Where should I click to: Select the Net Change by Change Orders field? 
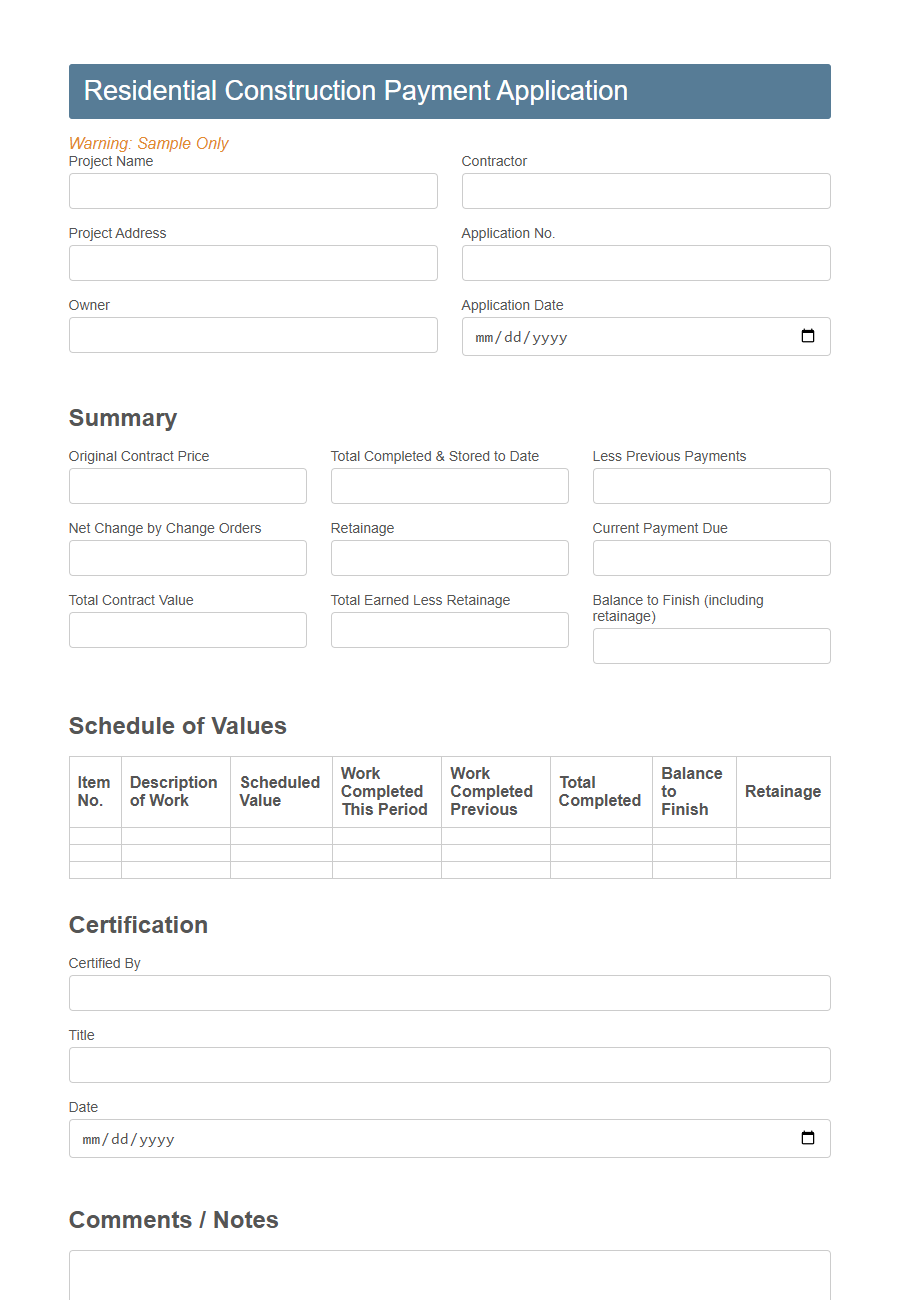187,558
